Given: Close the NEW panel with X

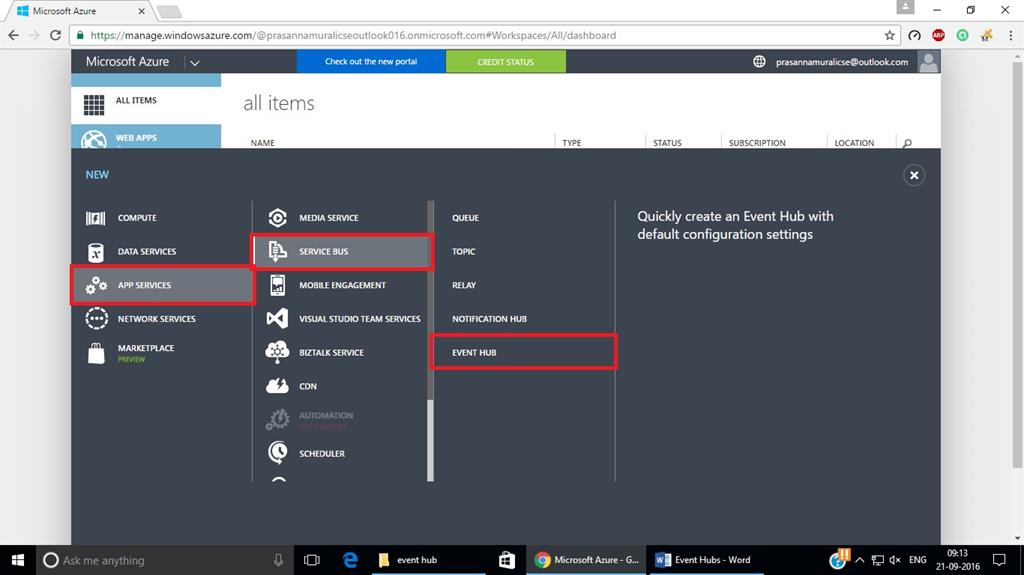Looking at the screenshot, I should pos(914,175).
